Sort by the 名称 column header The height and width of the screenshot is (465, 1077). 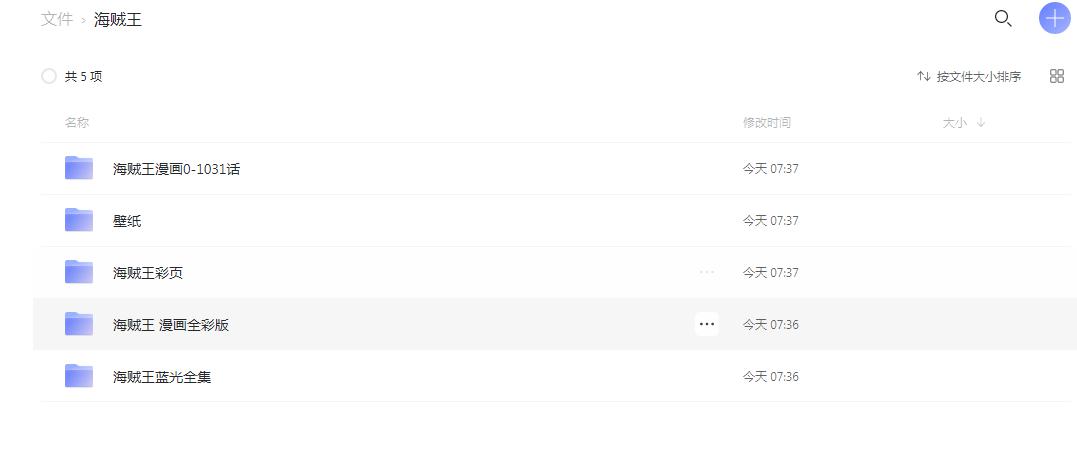click(x=77, y=123)
